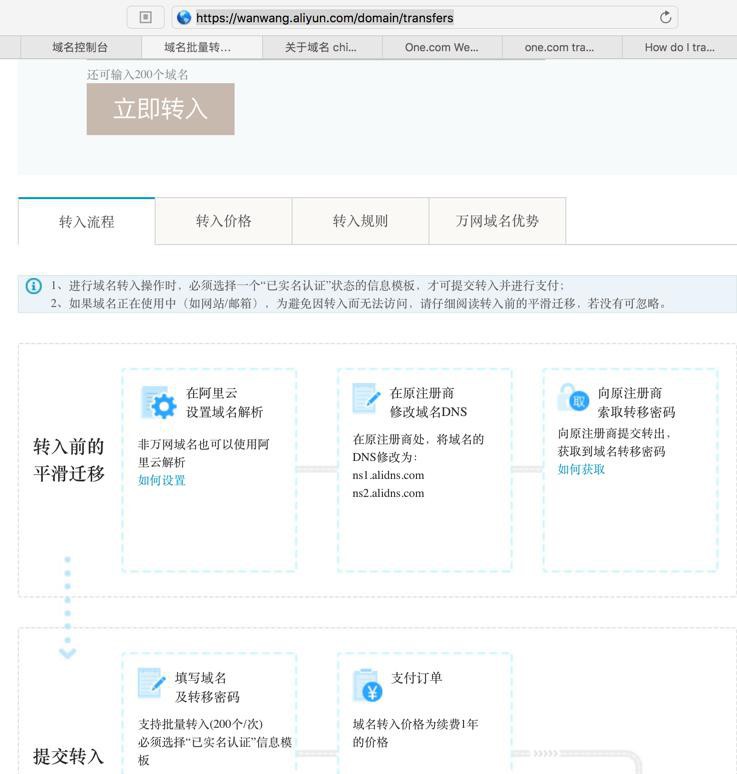The height and width of the screenshot is (774, 737).
Task: Select the 转入价格 tab
Action: (224, 221)
